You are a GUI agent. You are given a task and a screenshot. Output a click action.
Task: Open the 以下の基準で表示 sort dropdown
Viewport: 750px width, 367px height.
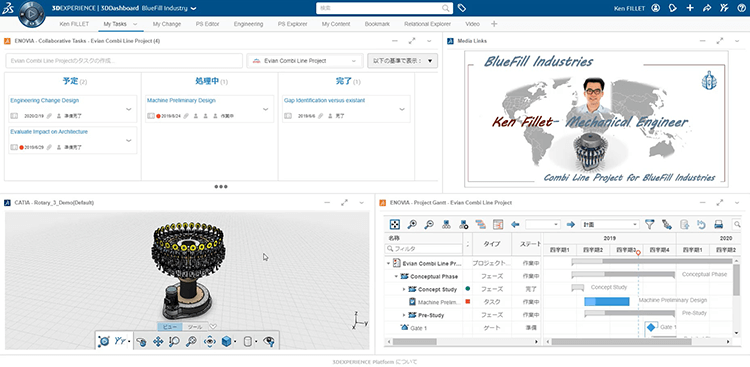(x=402, y=61)
